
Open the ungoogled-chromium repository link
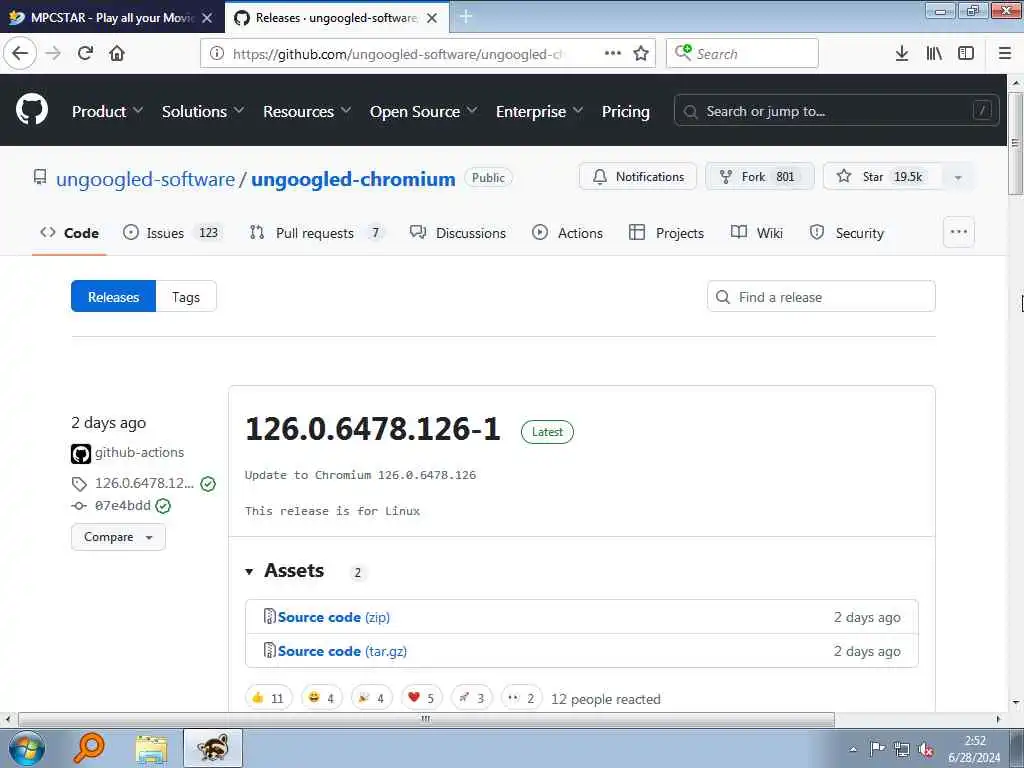pyautogui.click(x=353, y=179)
